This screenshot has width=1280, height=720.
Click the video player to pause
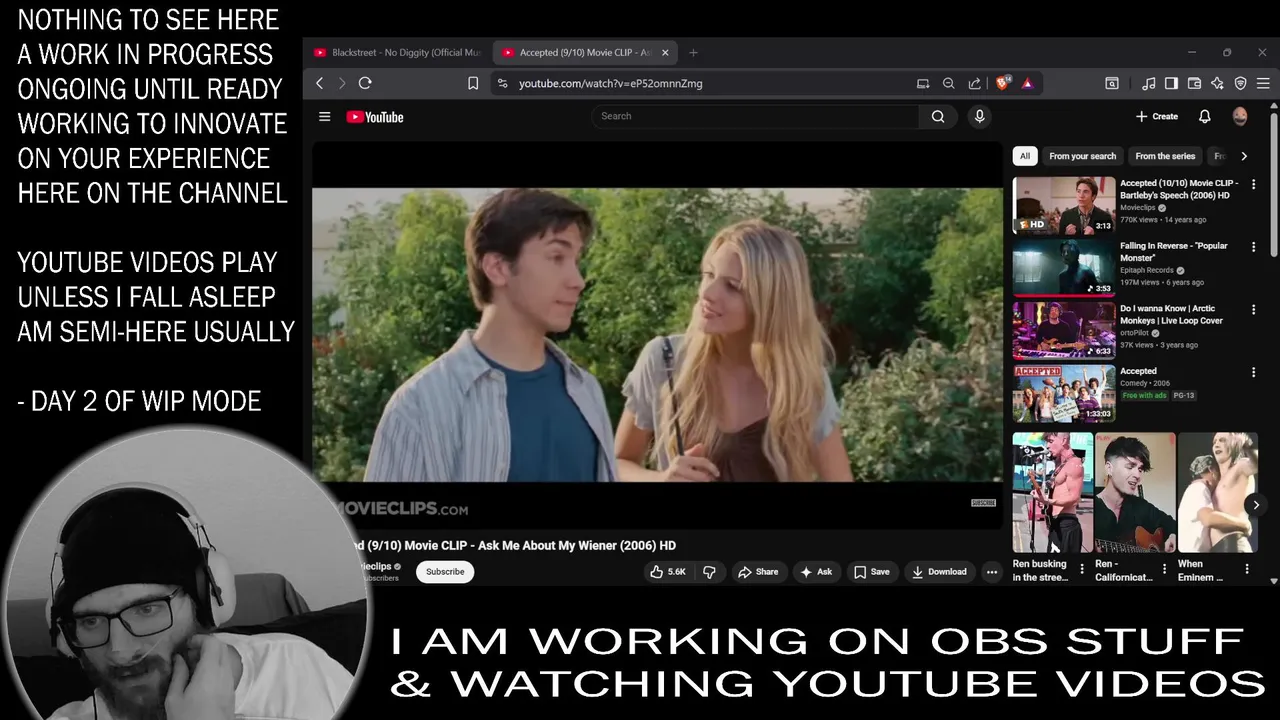657,335
